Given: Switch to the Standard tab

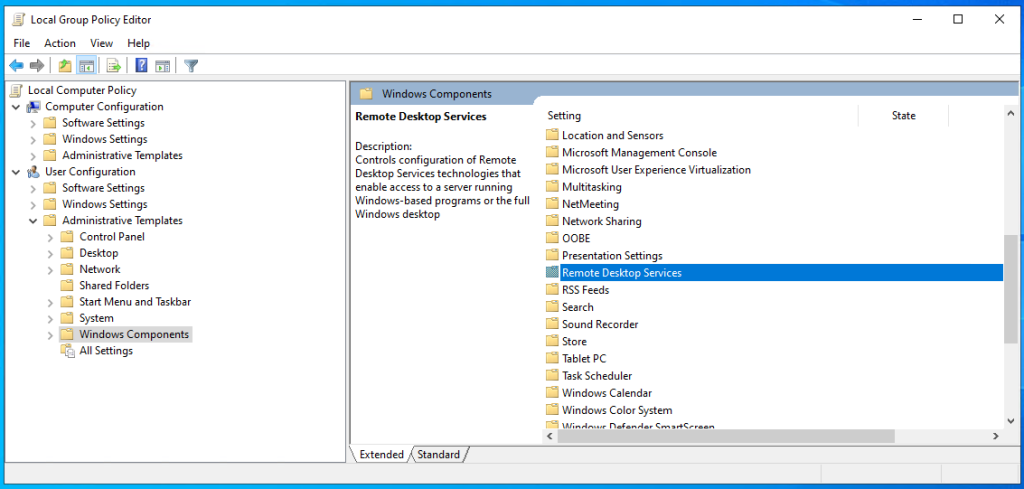Looking at the screenshot, I should [438, 454].
